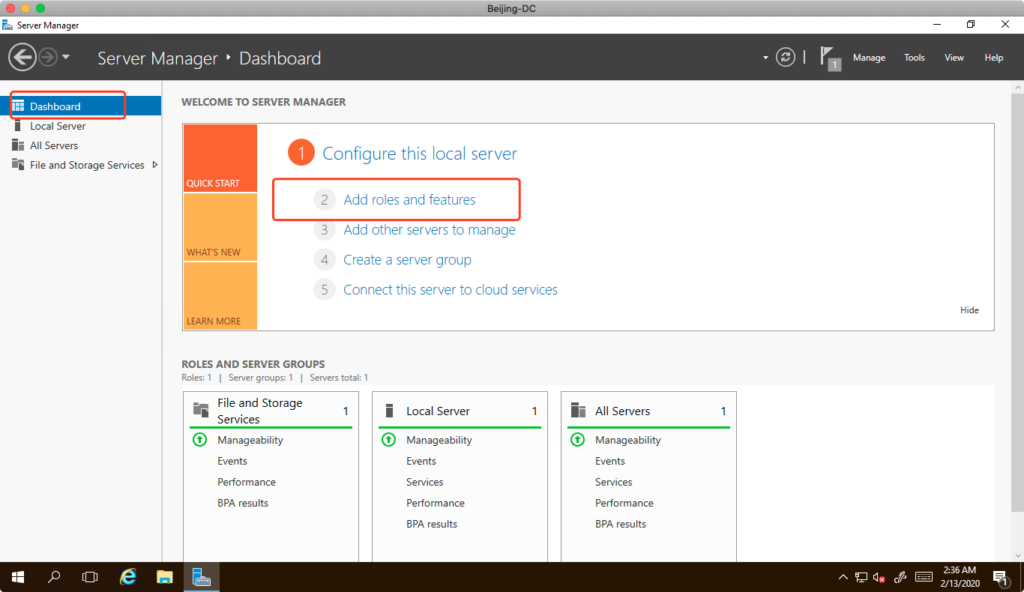Open navigation history dropdown arrow
The width and height of the screenshot is (1024, 592).
(x=66, y=57)
